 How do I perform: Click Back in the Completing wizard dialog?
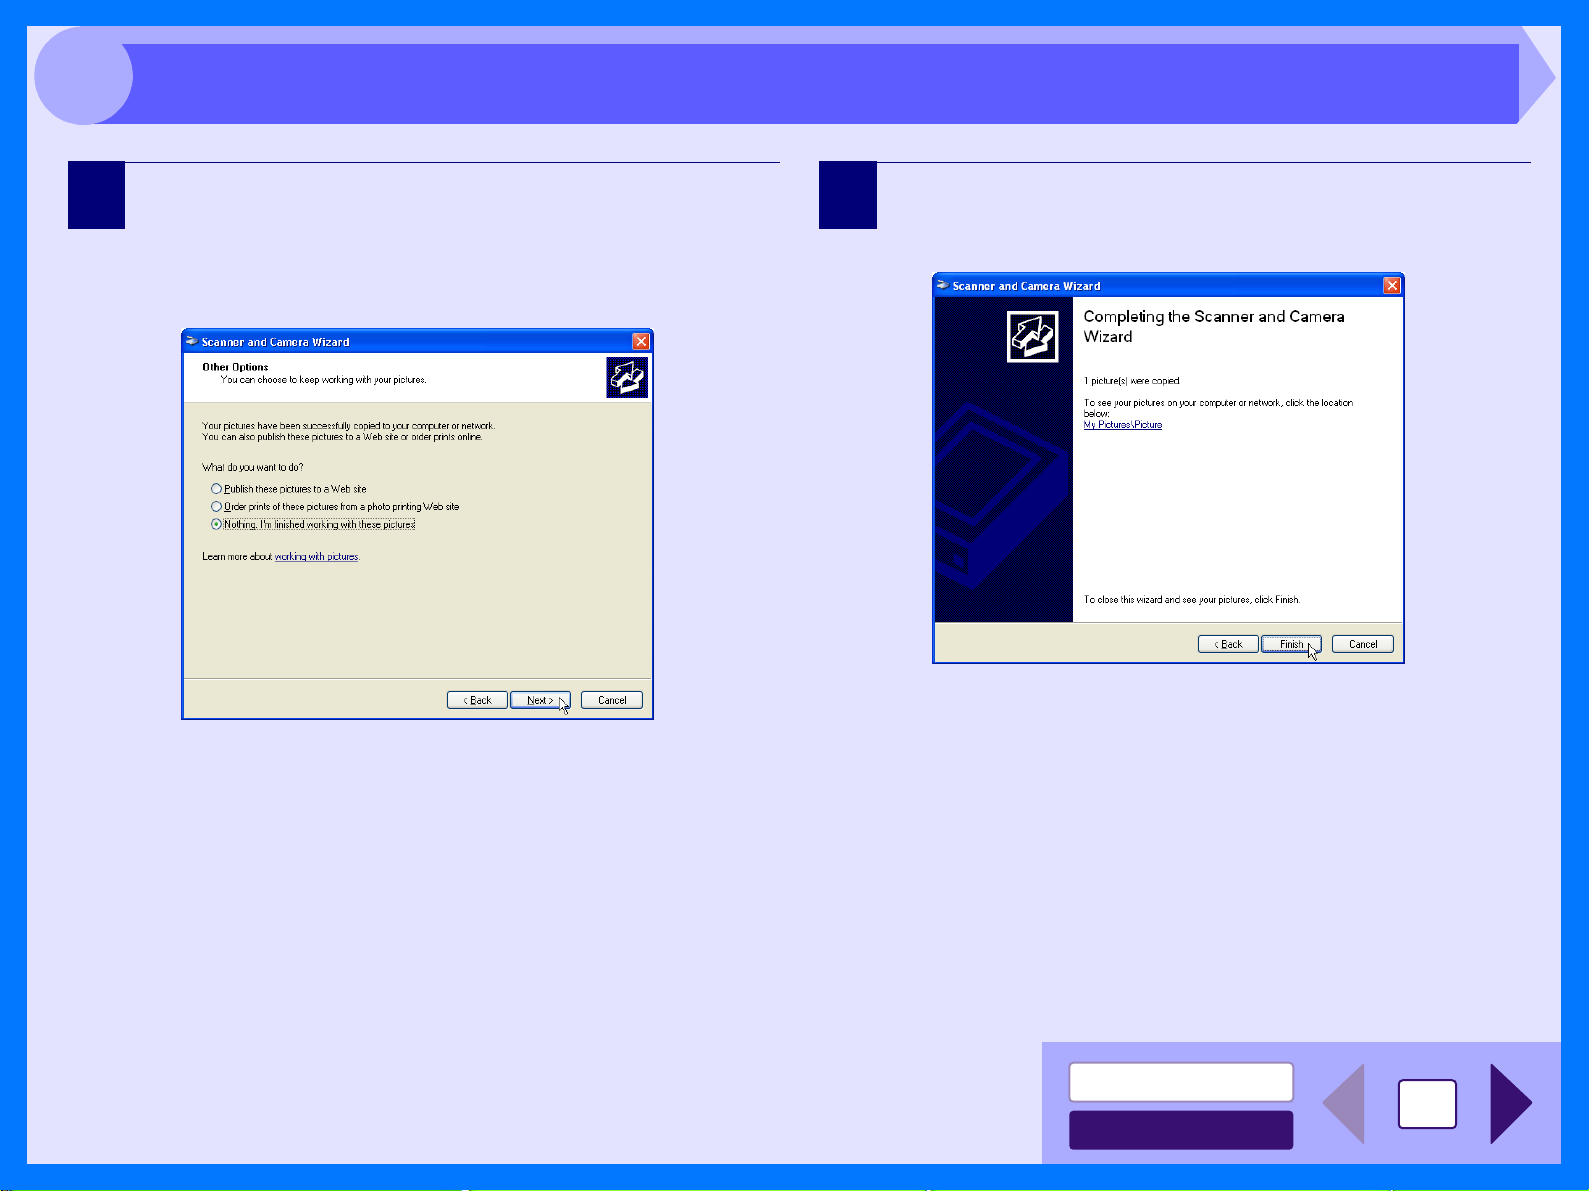click(x=1228, y=644)
